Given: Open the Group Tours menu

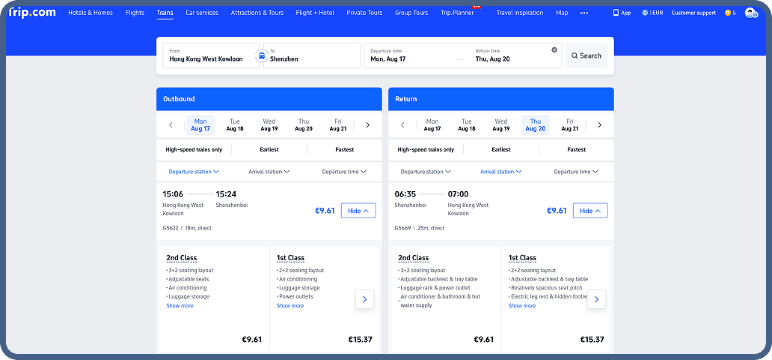Looking at the screenshot, I should coord(412,13).
